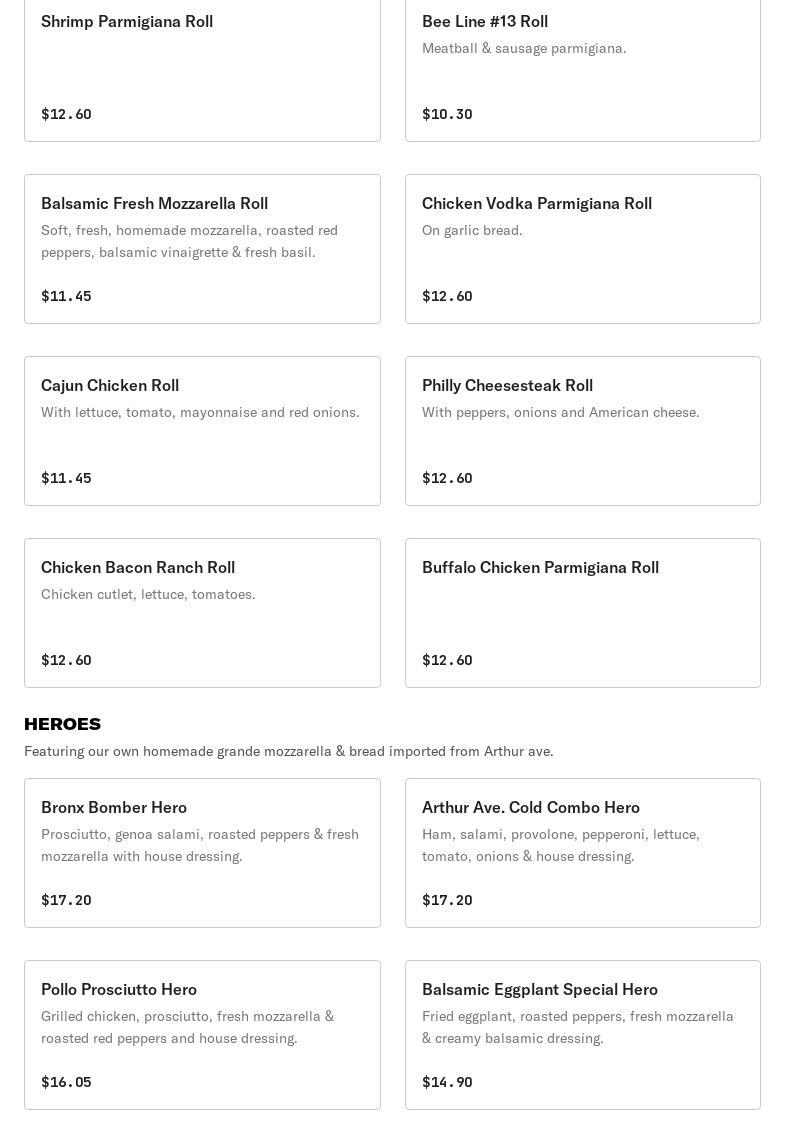Viewport: 785px width, 1125px height.
Task: Click the $16.05 price label
Action: (x=66, y=1082)
